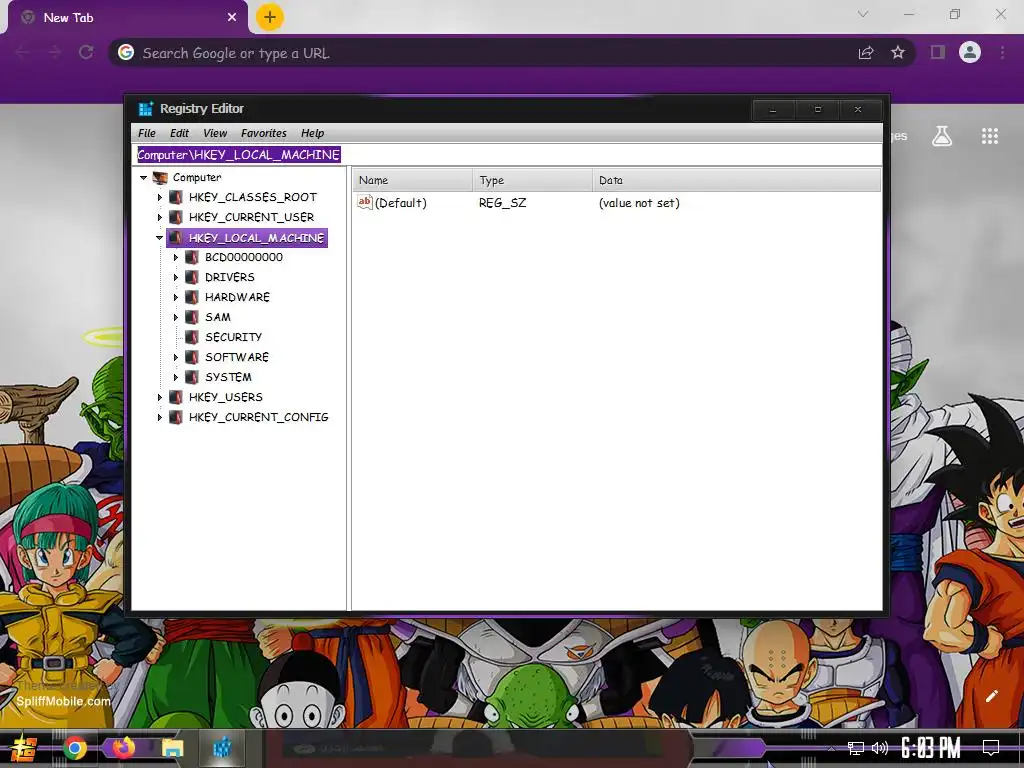1024x768 pixels.
Task: Click the SAM key icon
Action: click(192, 317)
